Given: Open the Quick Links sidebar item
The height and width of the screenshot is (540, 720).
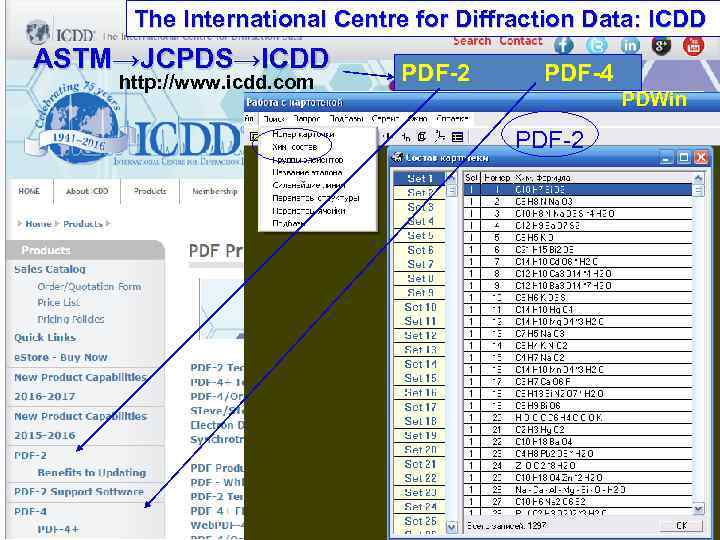Looking at the screenshot, I should (45, 338).
